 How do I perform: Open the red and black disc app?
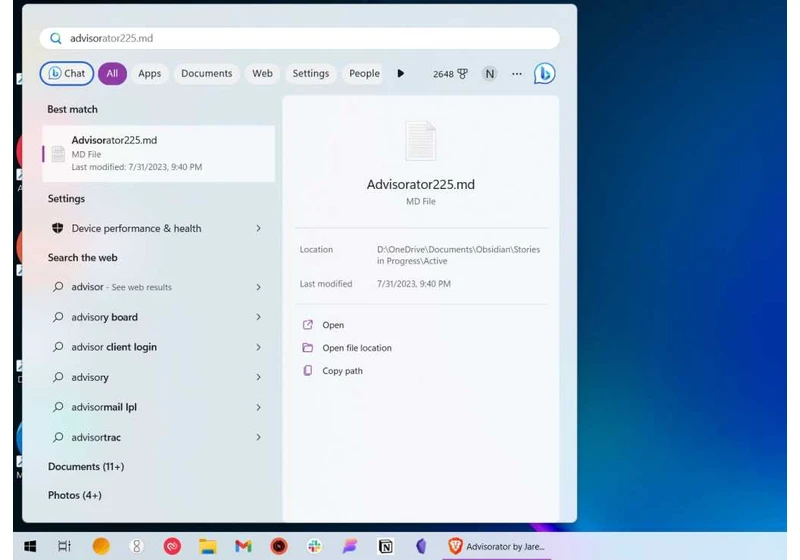279,547
